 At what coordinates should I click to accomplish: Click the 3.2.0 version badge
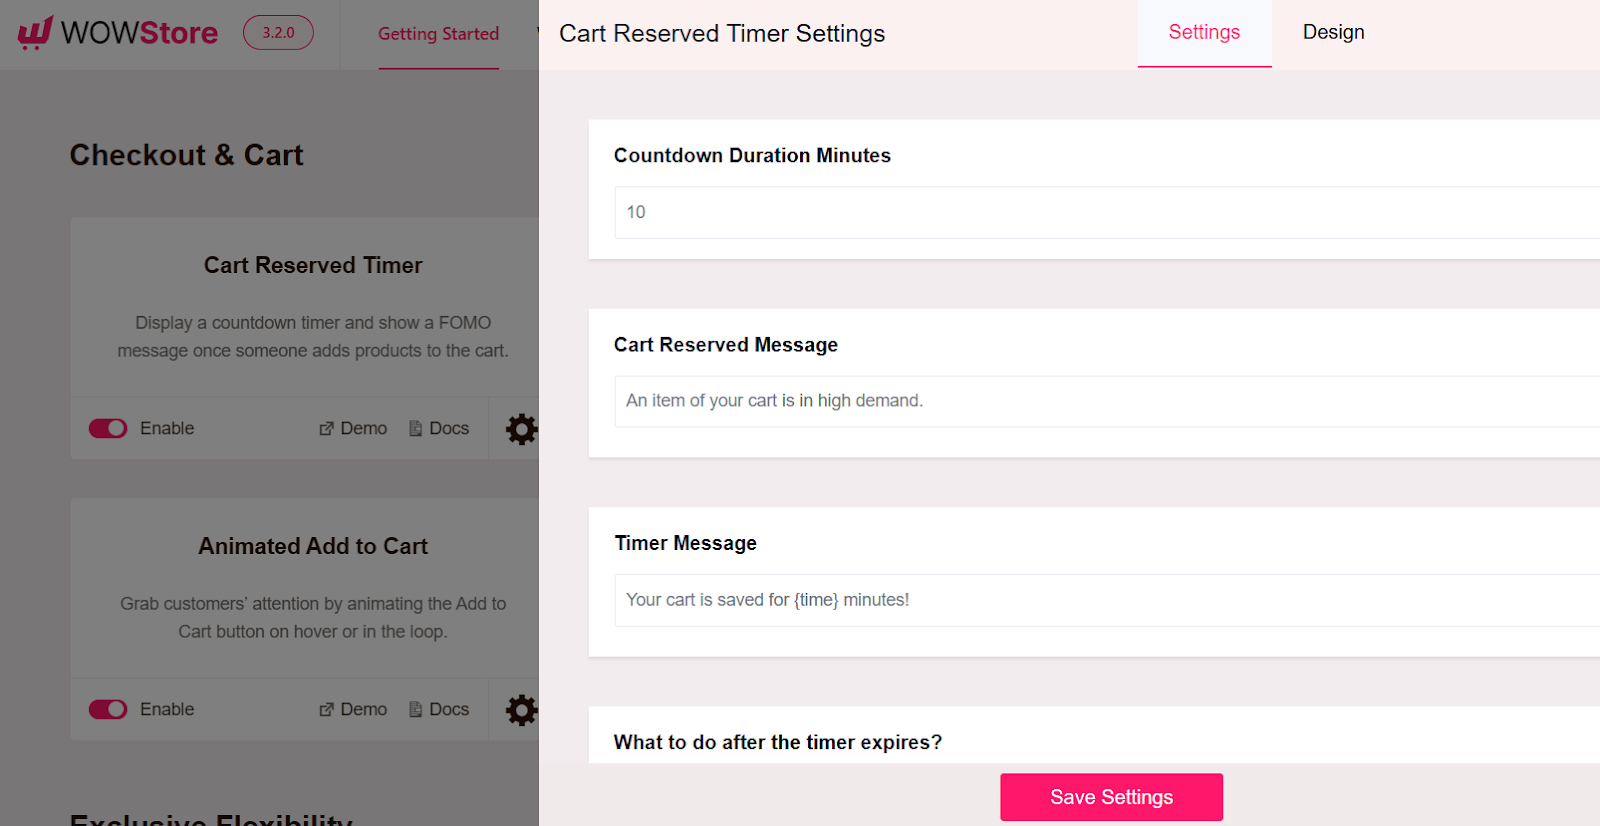point(278,32)
